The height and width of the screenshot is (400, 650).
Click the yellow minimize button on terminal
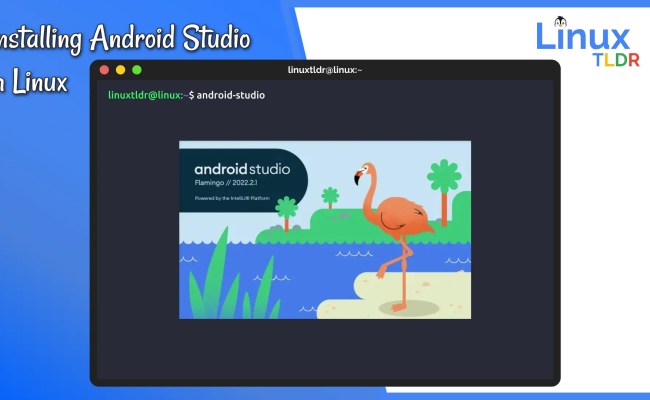pyautogui.click(x=121, y=70)
